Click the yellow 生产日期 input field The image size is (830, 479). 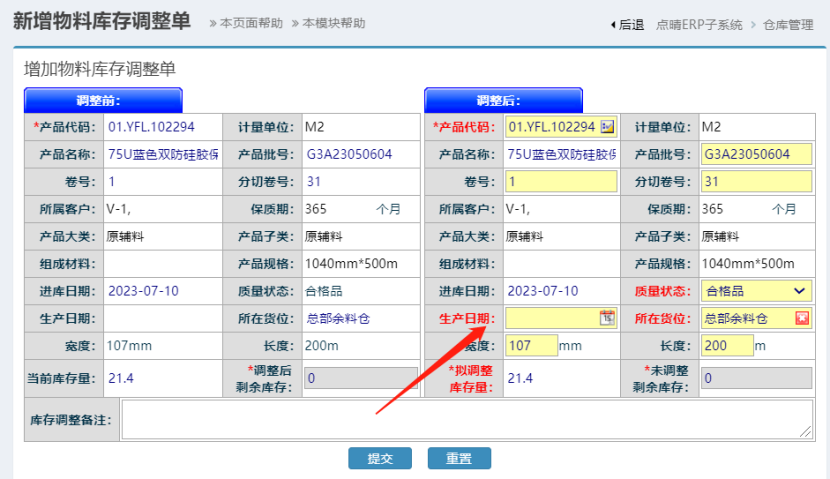[x=551, y=318]
